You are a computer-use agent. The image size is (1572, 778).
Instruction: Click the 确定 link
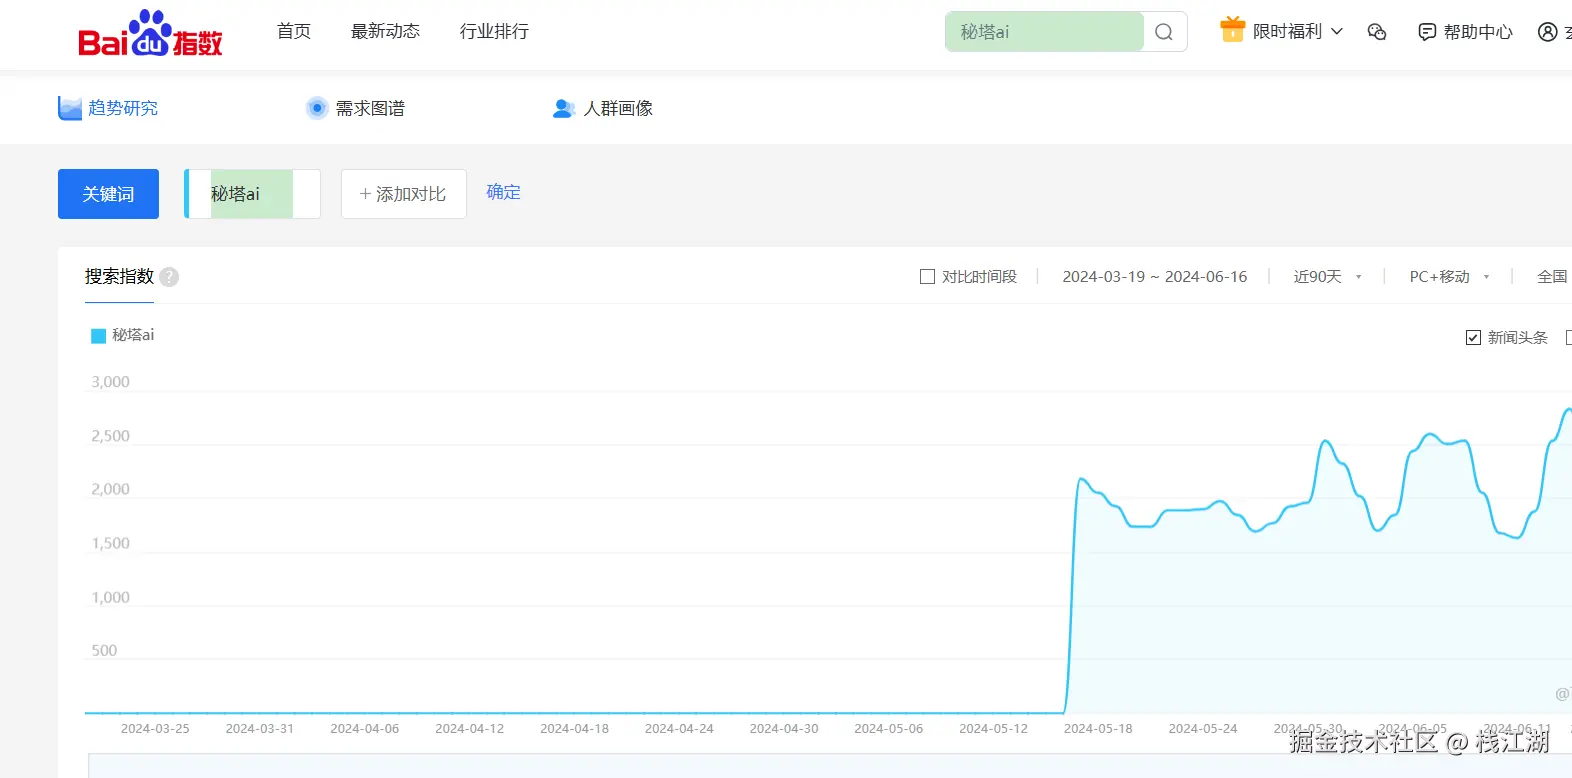pyautogui.click(x=503, y=192)
